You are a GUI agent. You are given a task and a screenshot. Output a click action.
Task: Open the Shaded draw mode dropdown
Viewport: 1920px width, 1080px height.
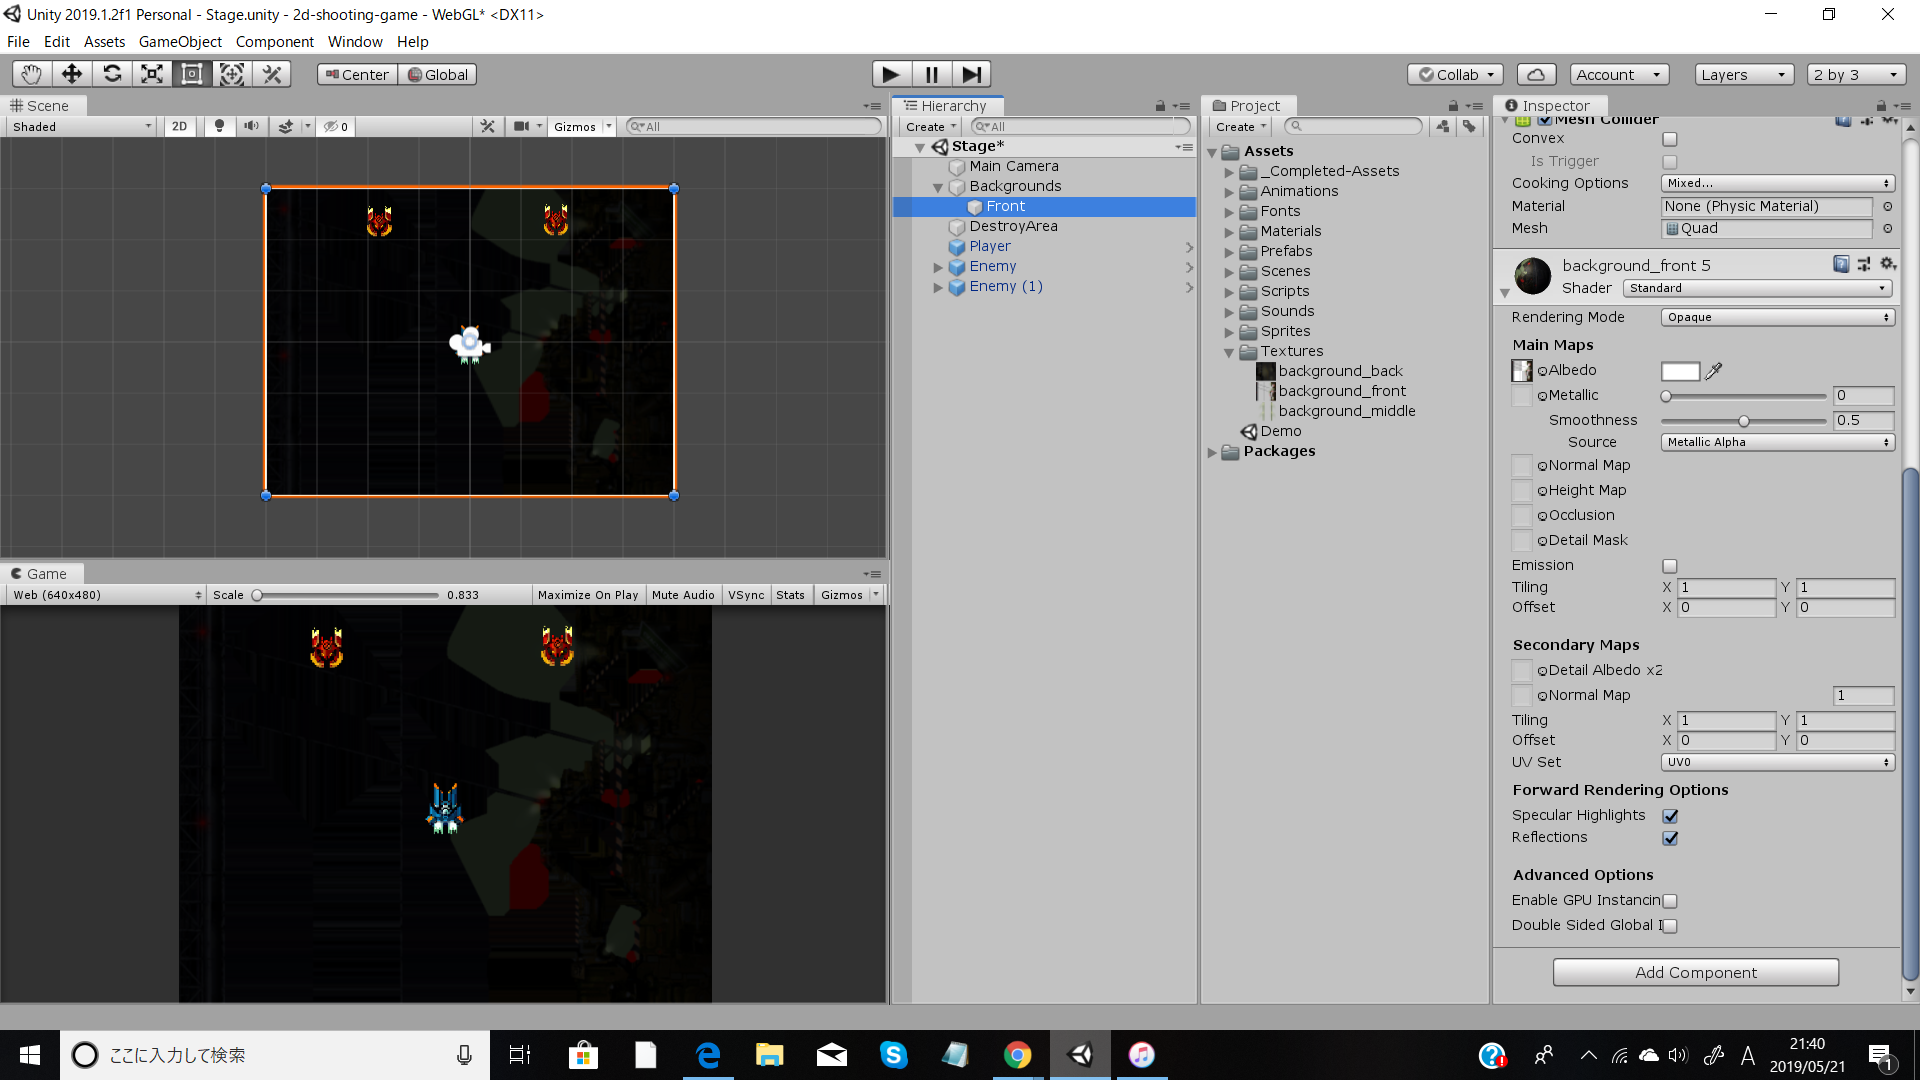click(x=82, y=127)
